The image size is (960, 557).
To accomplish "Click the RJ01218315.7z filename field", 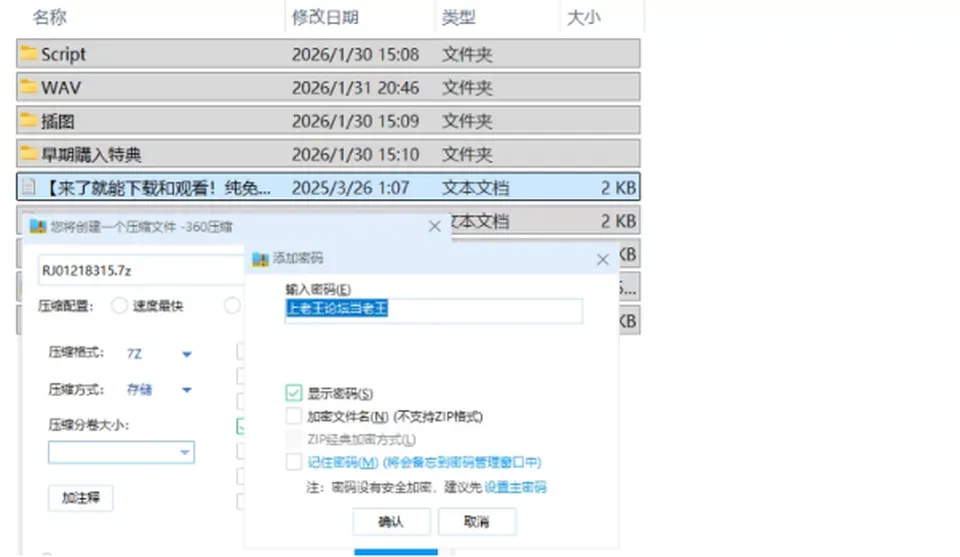I will pyautogui.click(x=141, y=271).
